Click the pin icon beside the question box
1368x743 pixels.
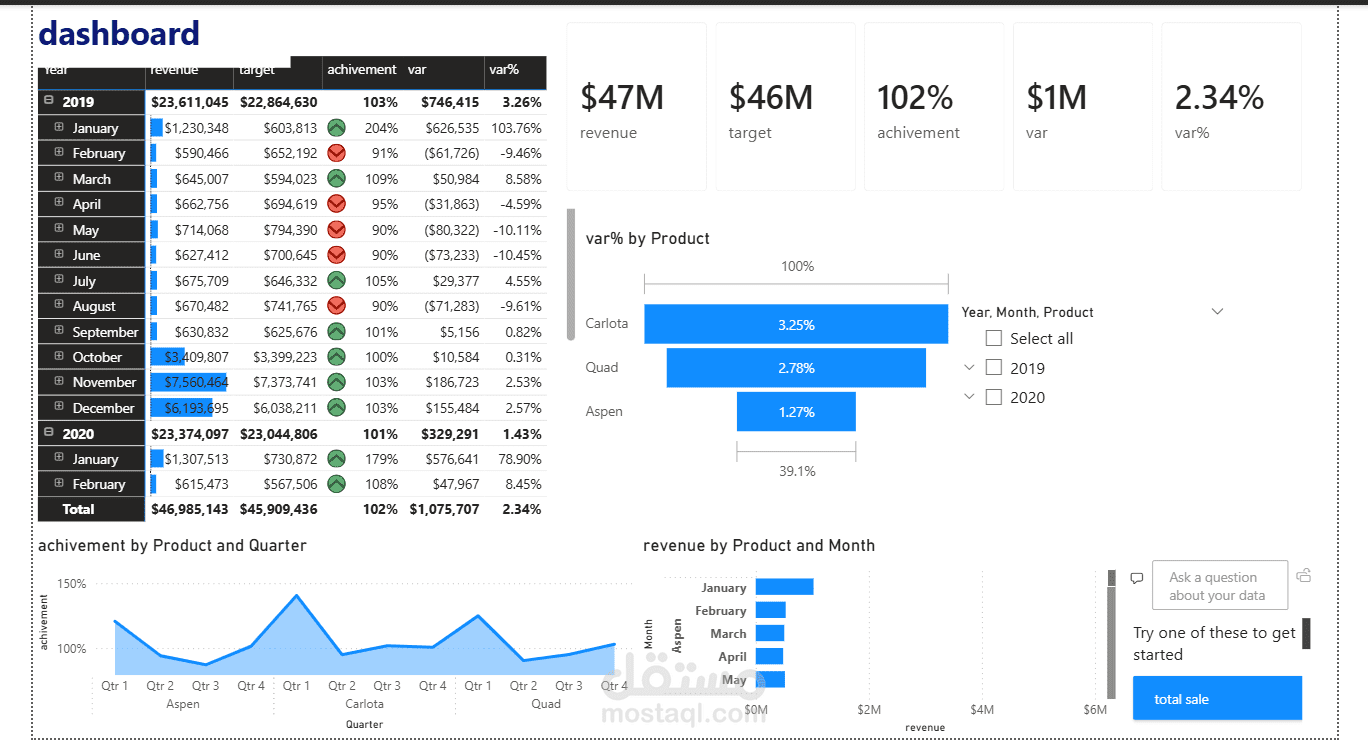pyautogui.click(x=1303, y=575)
